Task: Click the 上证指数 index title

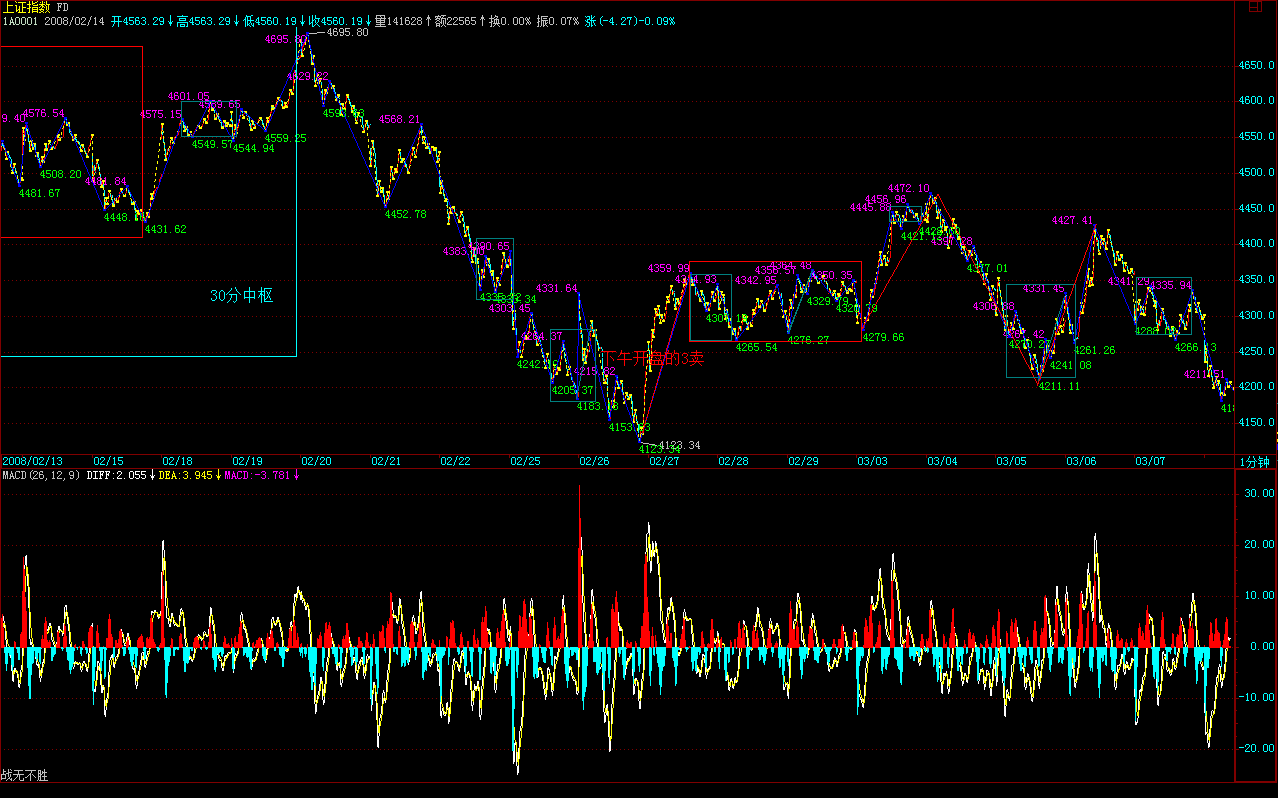Action: click(27, 7)
